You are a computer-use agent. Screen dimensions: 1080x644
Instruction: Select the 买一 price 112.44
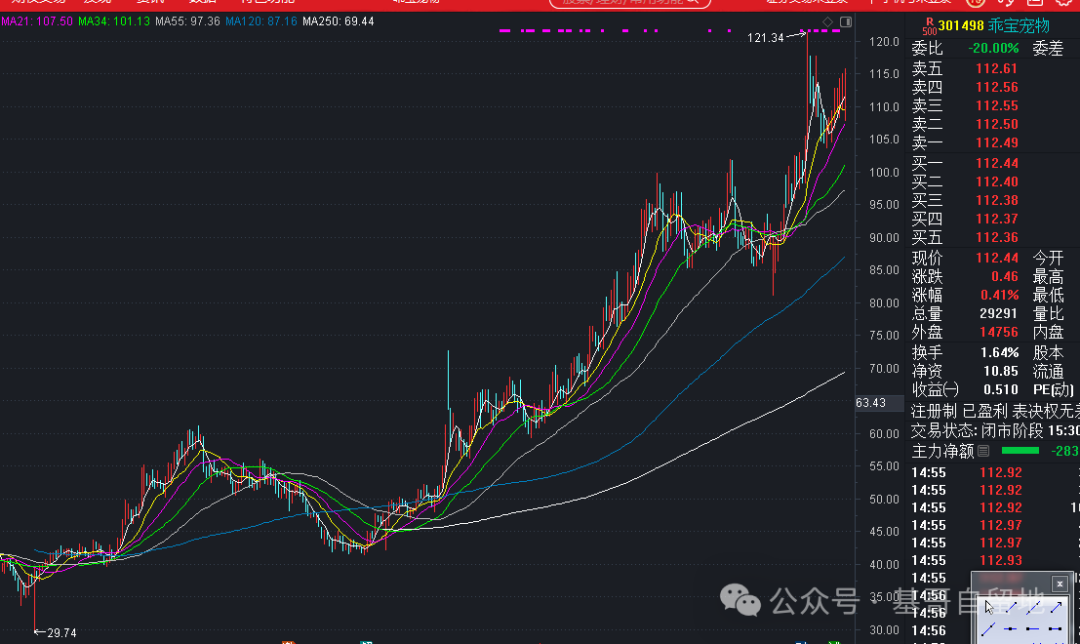[x=997, y=163]
